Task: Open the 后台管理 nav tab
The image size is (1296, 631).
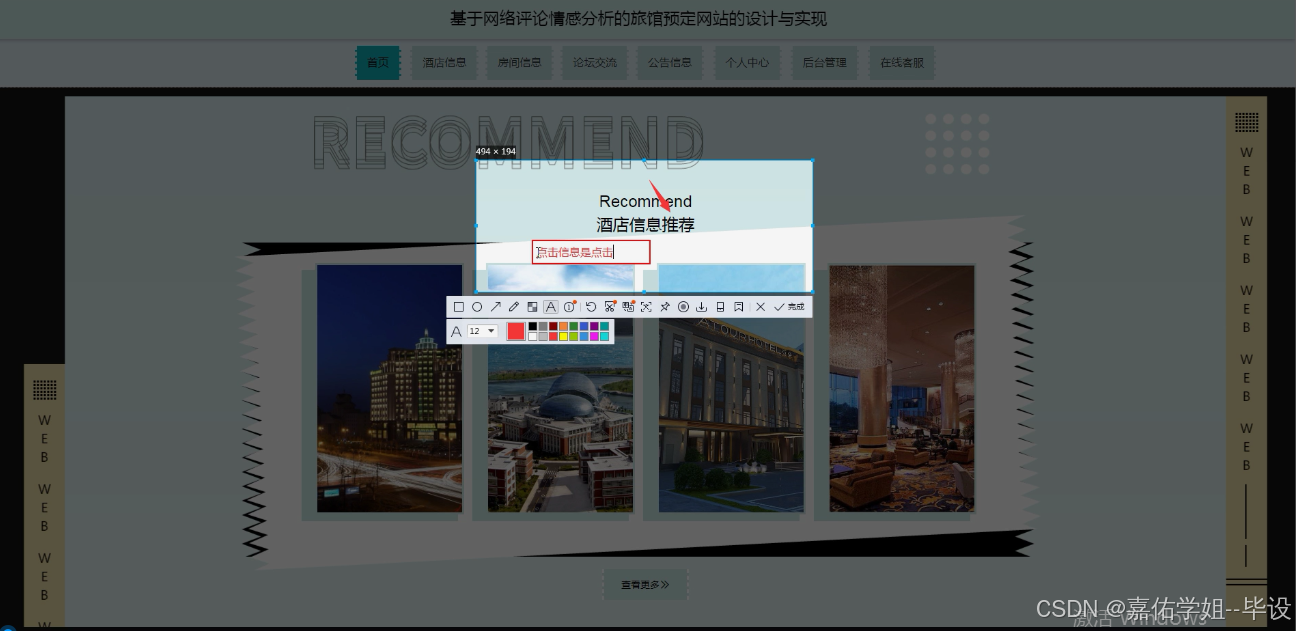Action: click(825, 62)
